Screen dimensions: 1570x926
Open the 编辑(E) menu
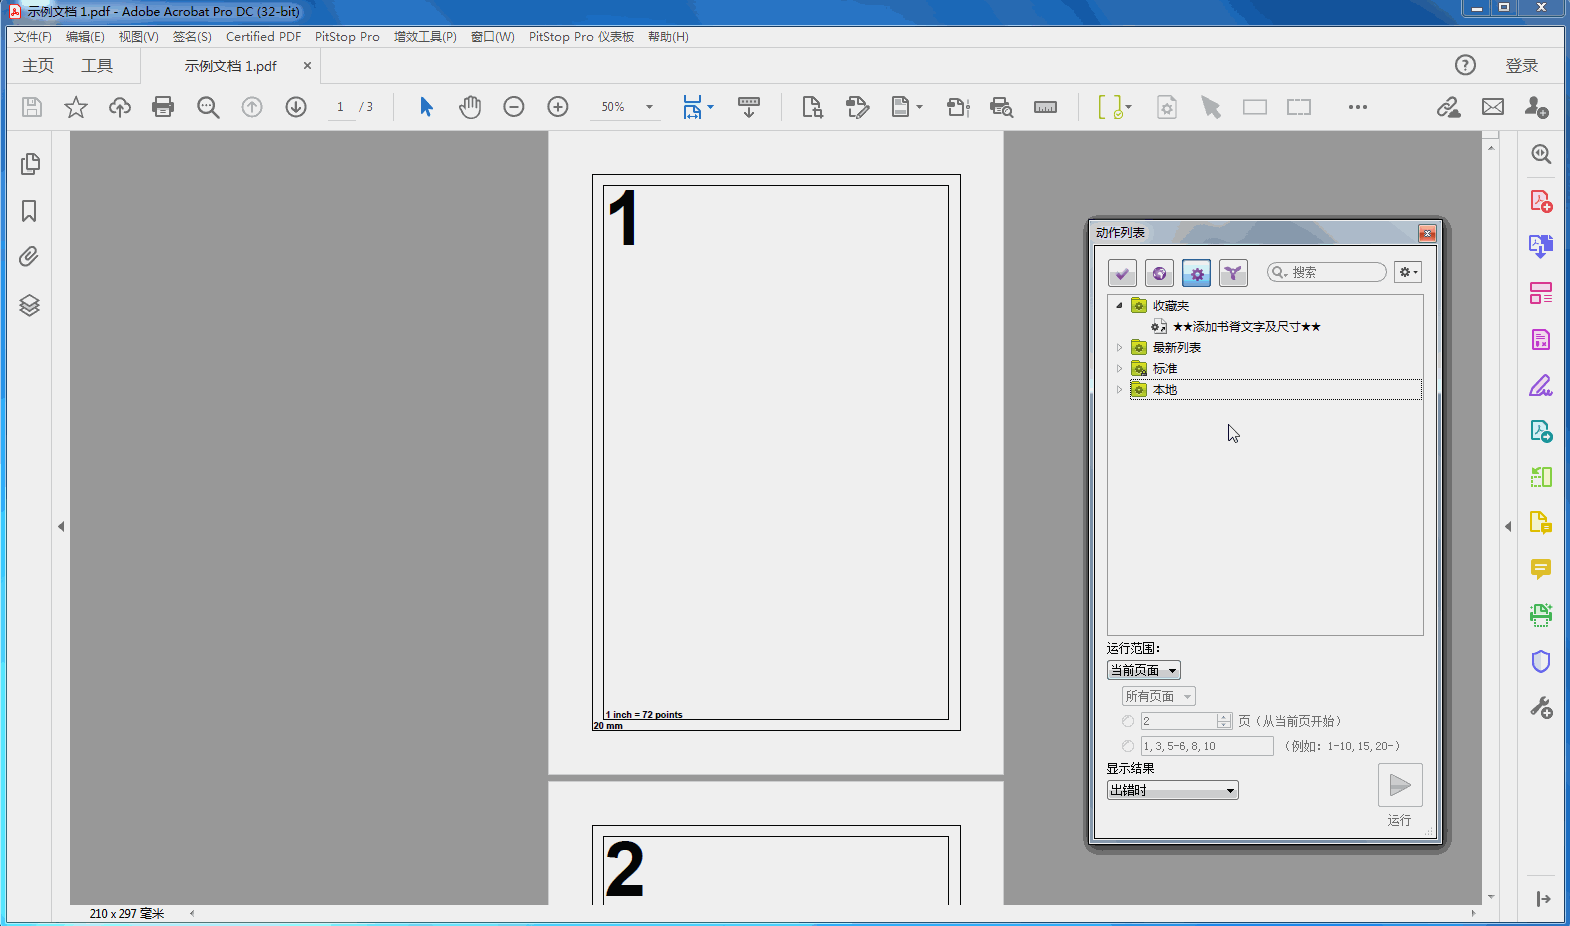[x=85, y=37]
